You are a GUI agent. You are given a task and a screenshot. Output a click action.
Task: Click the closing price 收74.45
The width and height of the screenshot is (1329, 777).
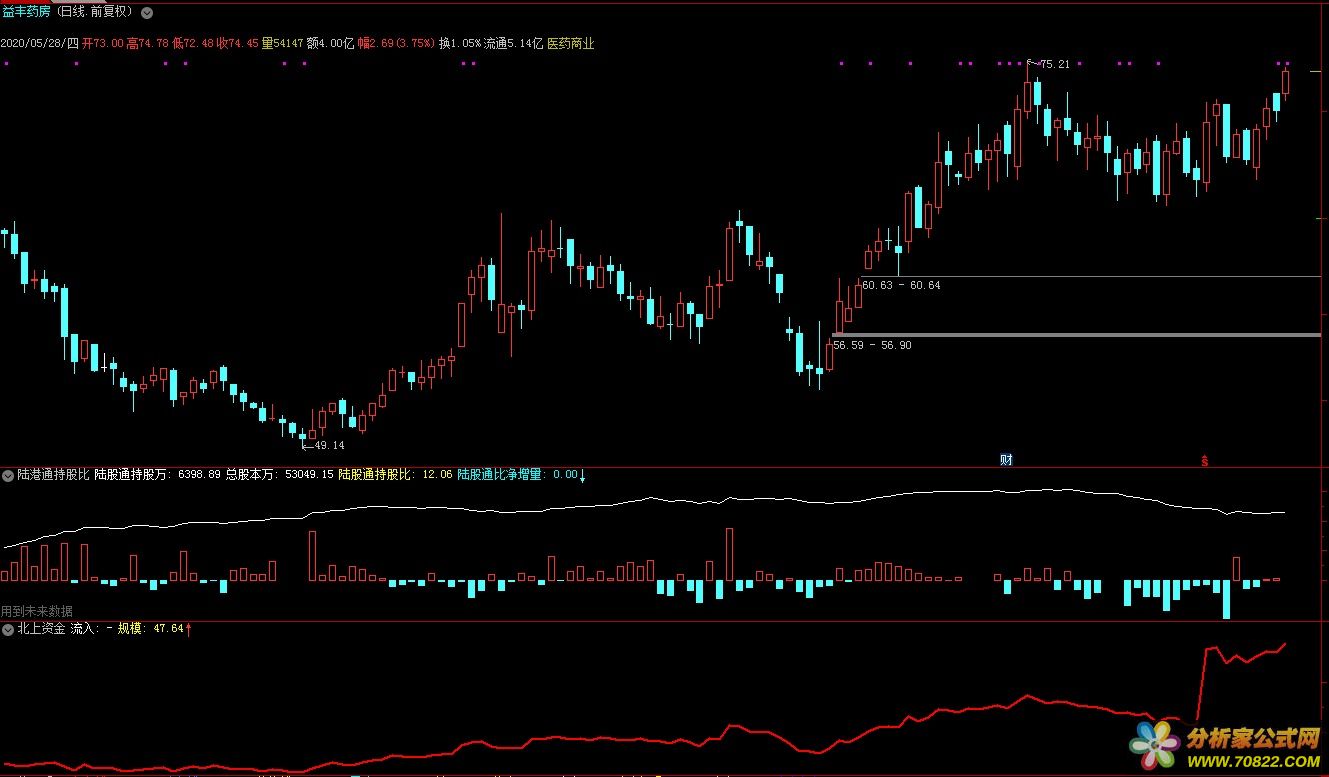point(238,44)
